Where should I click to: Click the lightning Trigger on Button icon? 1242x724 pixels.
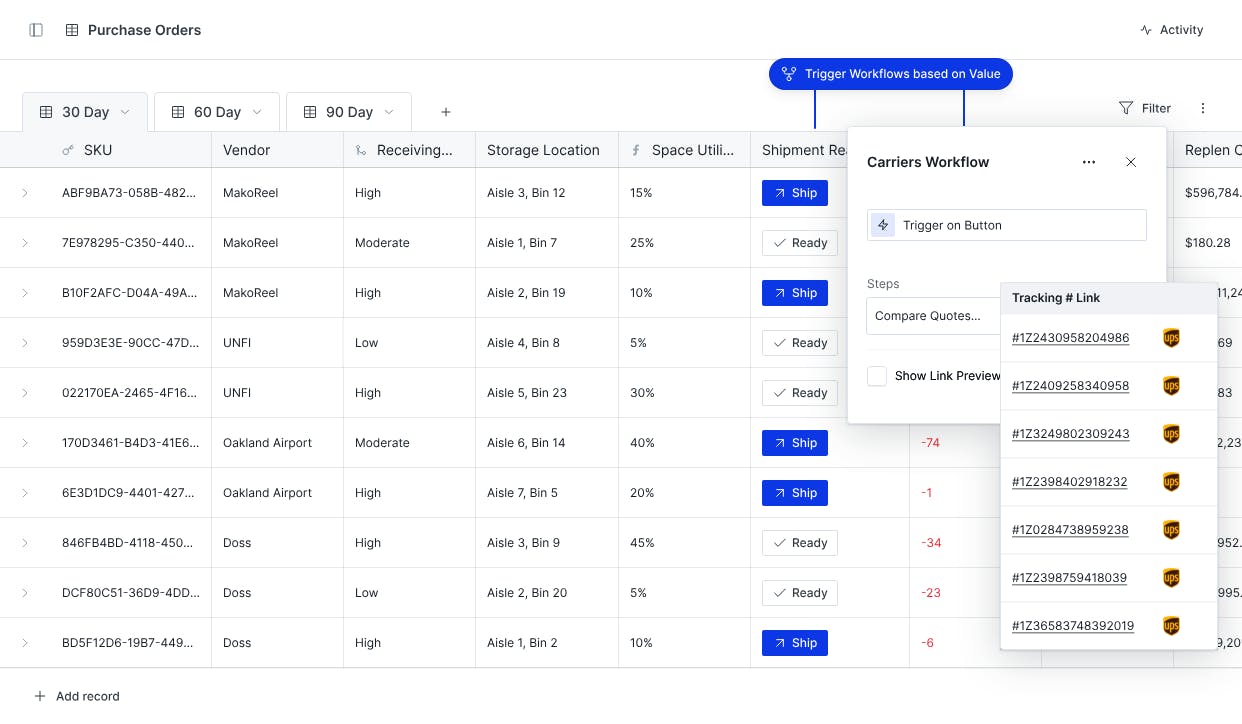[883, 225]
